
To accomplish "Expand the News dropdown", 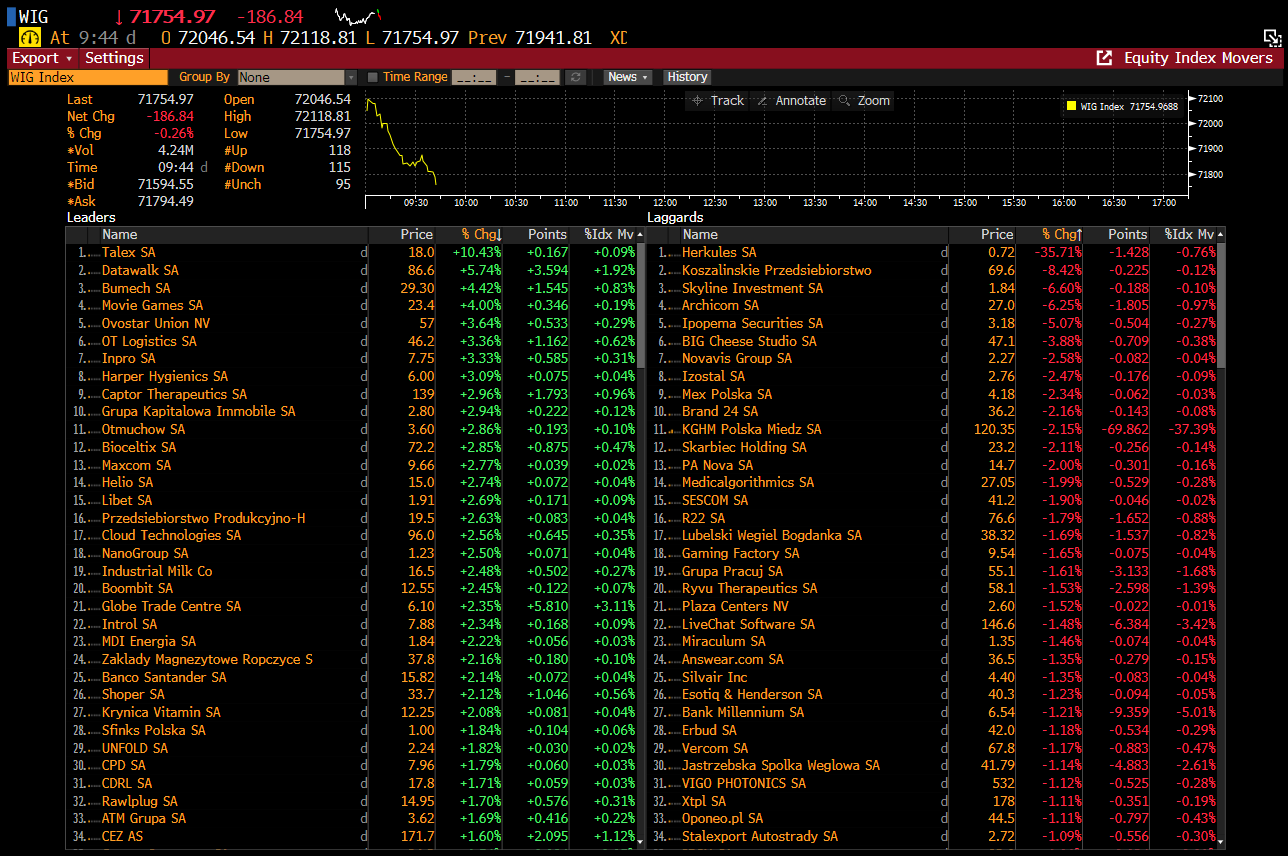I will (627, 77).
